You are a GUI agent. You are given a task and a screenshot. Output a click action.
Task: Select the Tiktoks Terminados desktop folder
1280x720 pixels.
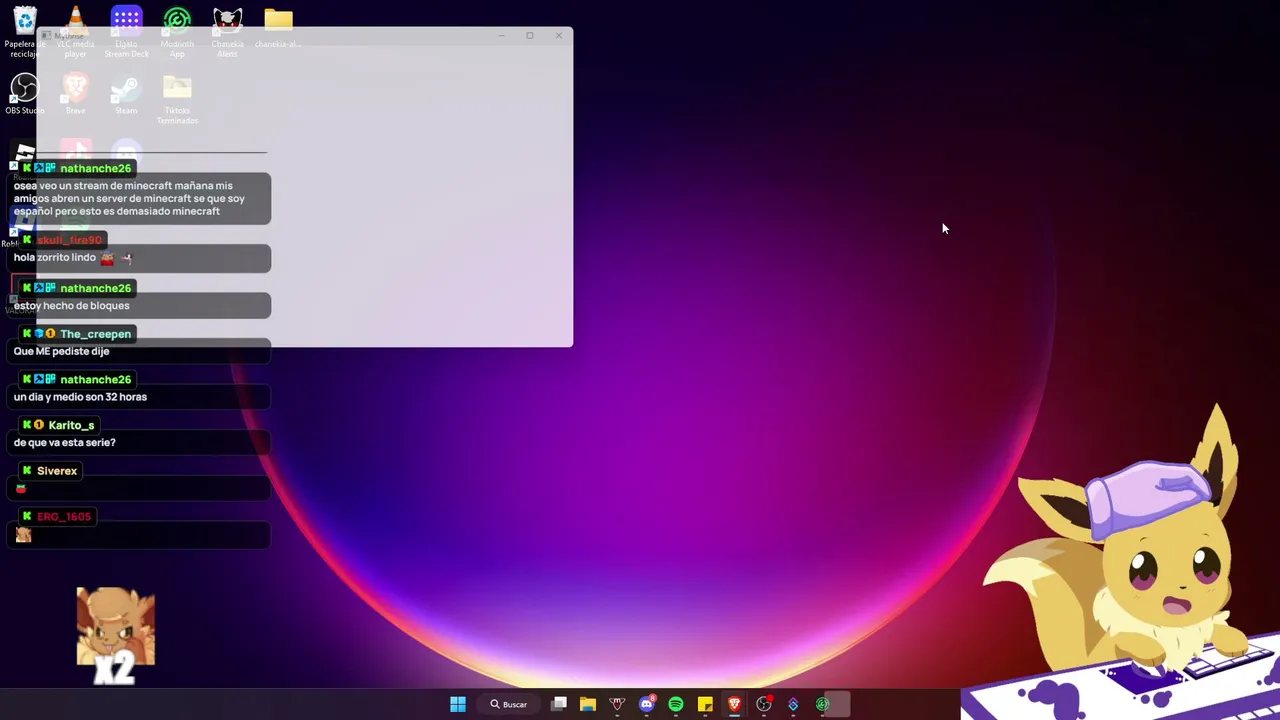(x=177, y=100)
